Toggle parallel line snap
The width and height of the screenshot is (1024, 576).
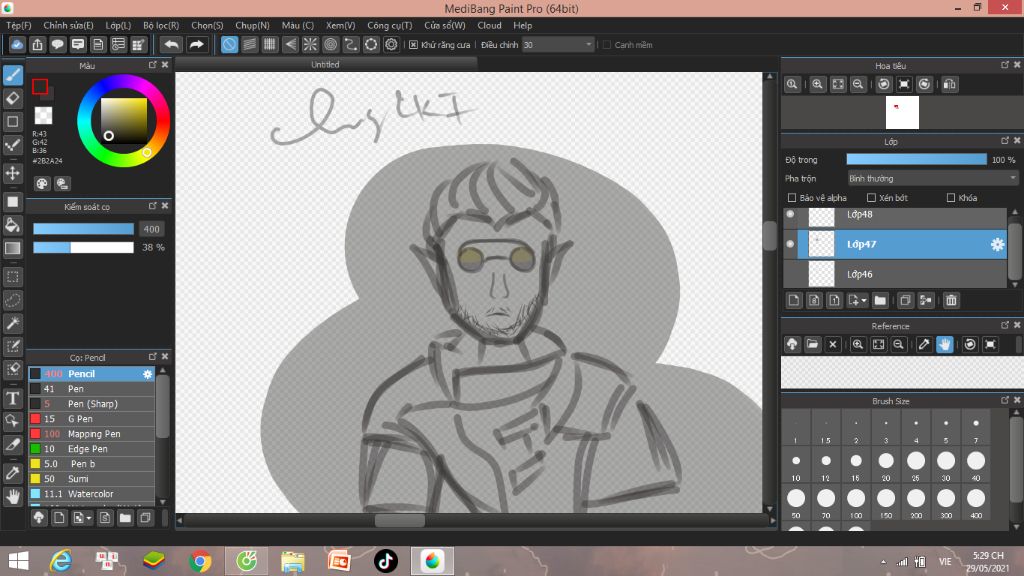(x=249, y=44)
